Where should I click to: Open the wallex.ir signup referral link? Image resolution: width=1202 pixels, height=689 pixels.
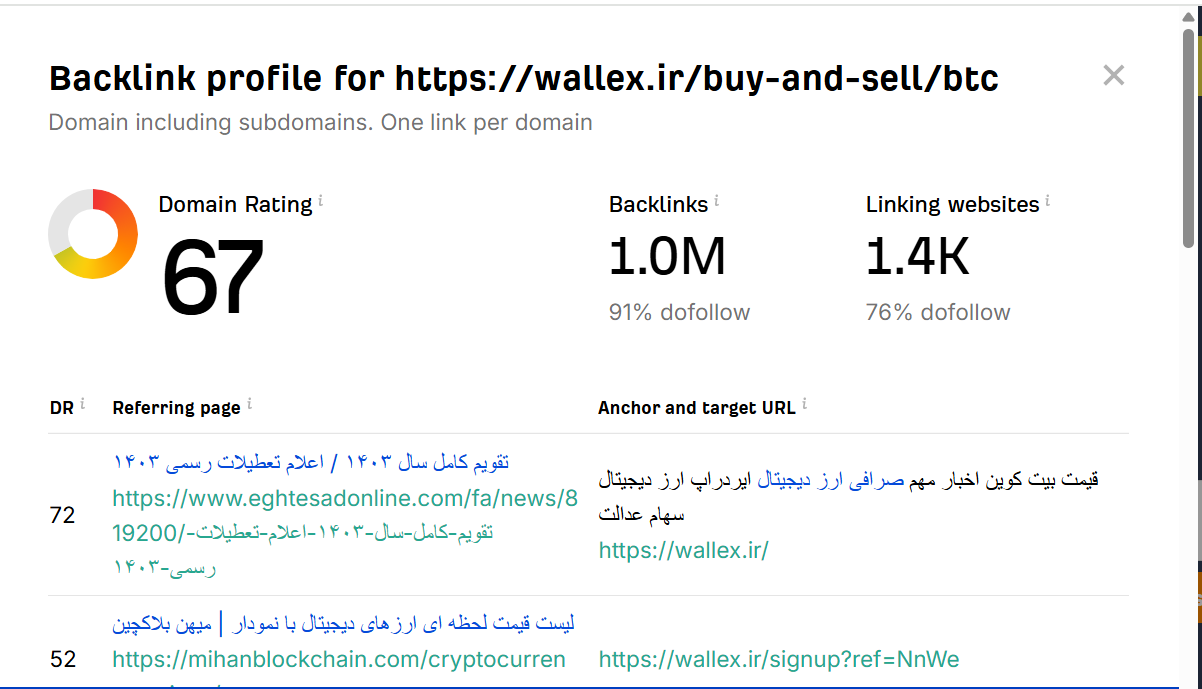pos(778,659)
